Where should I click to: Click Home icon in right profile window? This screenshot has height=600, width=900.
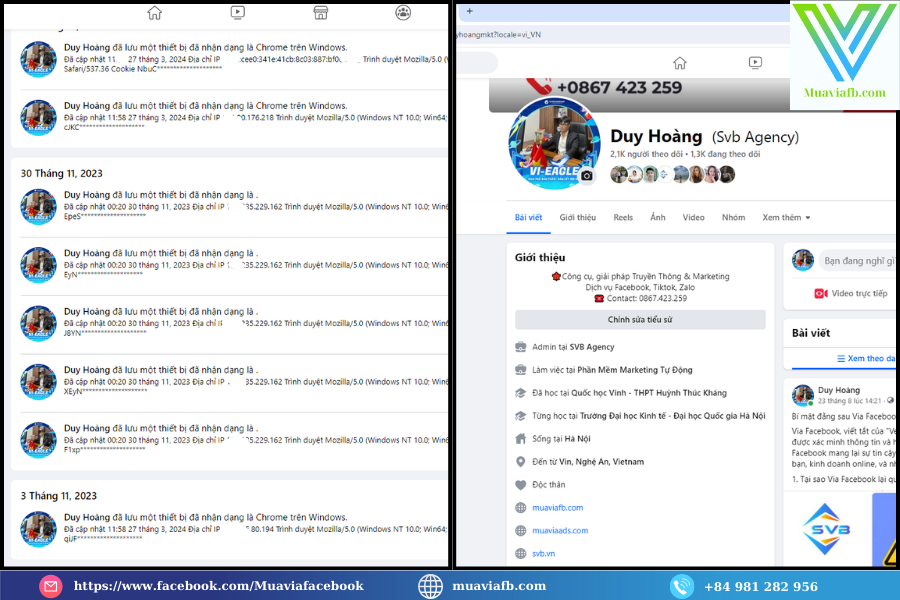tap(680, 63)
